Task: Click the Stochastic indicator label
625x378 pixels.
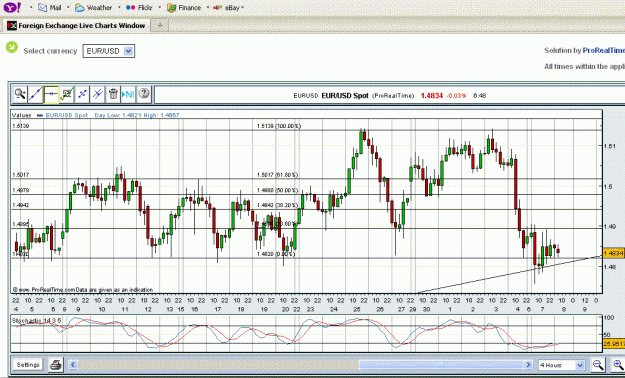Action: [37, 320]
